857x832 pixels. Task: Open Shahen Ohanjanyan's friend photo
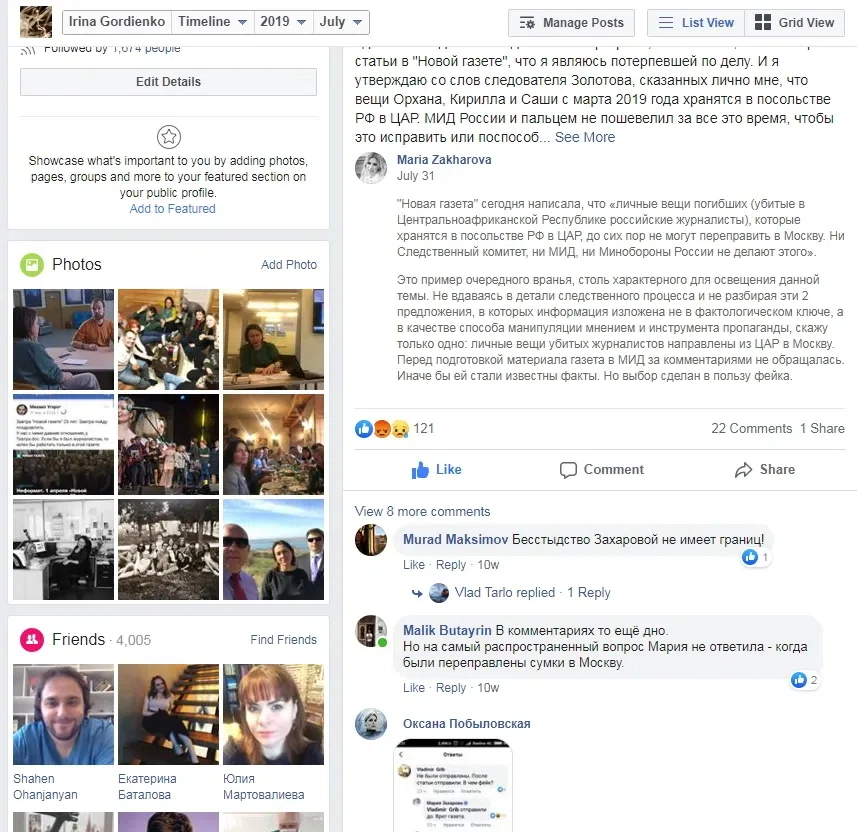pyautogui.click(x=63, y=714)
